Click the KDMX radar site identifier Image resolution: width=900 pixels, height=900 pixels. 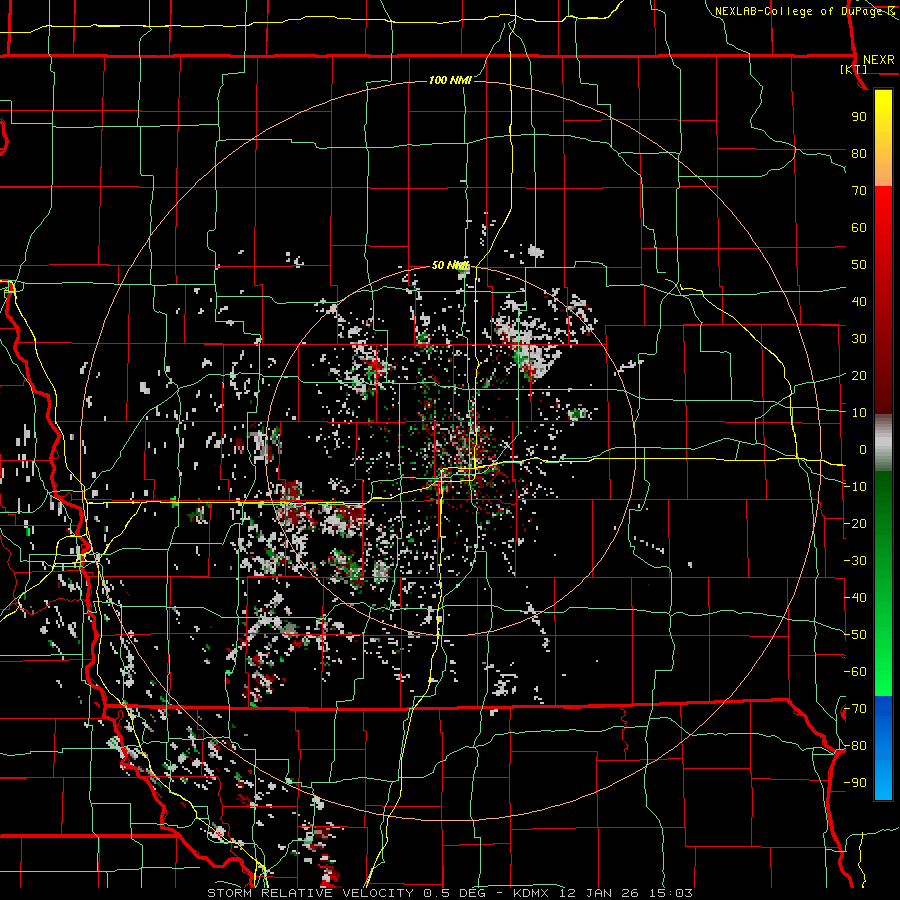533,893
